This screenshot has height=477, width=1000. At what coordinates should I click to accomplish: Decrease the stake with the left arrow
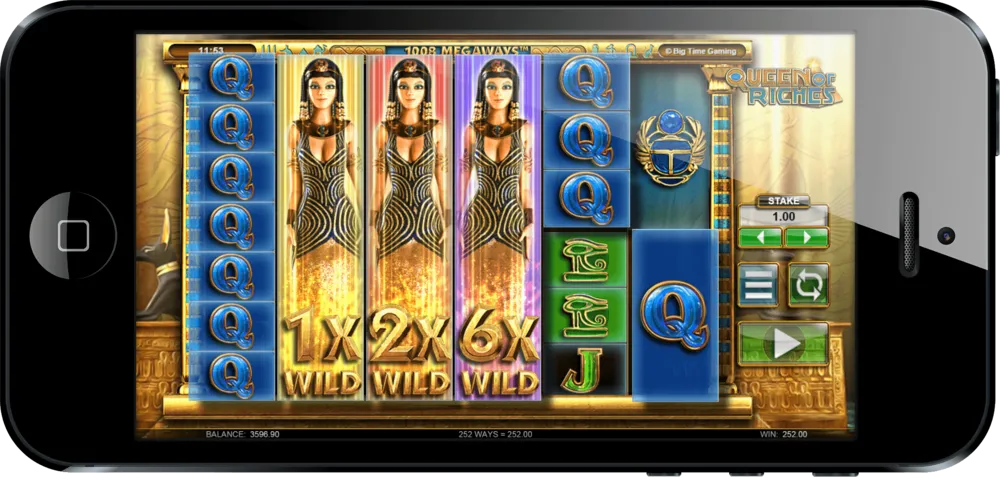coord(760,237)
